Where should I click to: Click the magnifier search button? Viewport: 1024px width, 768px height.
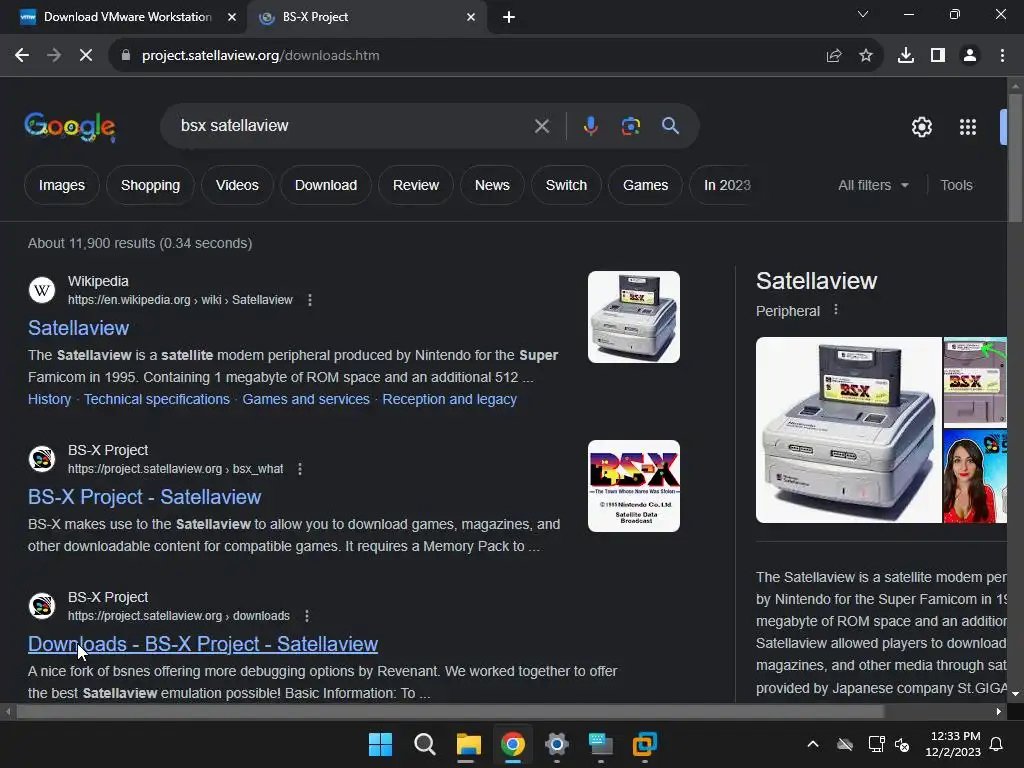pos(671,126)
